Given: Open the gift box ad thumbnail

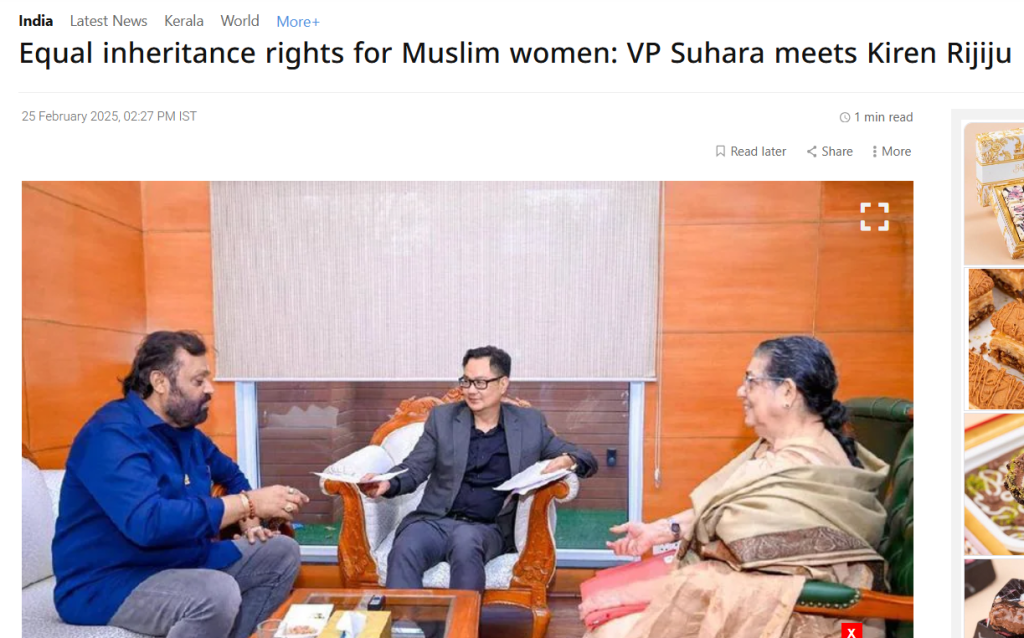Looking at the screenshot, I should (x=994, y=193).
